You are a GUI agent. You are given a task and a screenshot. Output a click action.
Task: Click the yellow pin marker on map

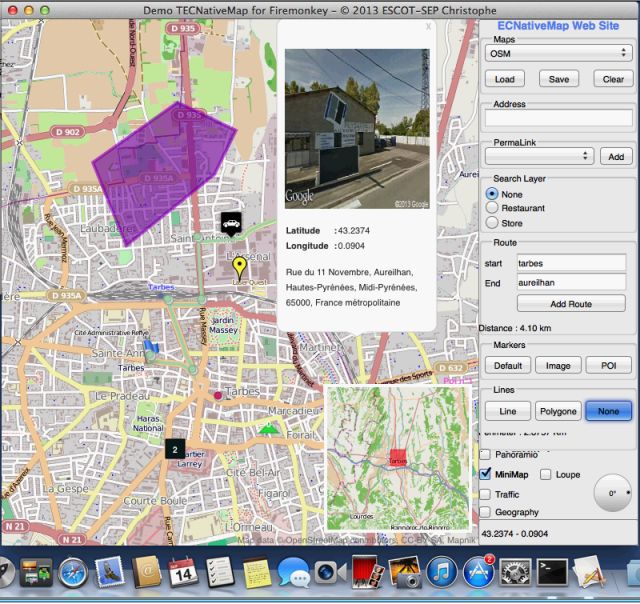240,268
